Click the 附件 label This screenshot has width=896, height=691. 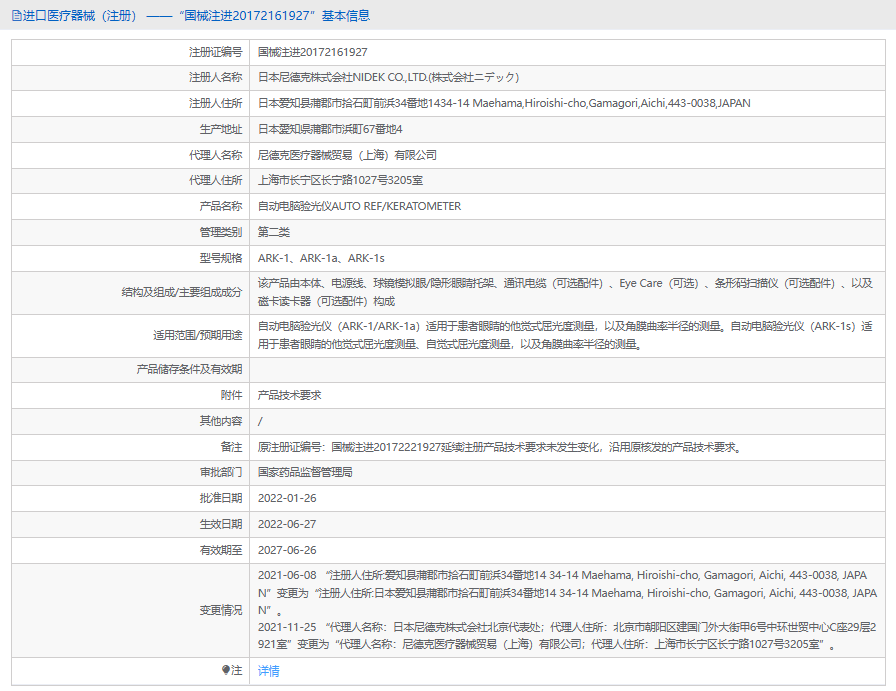pyautogui.click(x=231, y=395)
